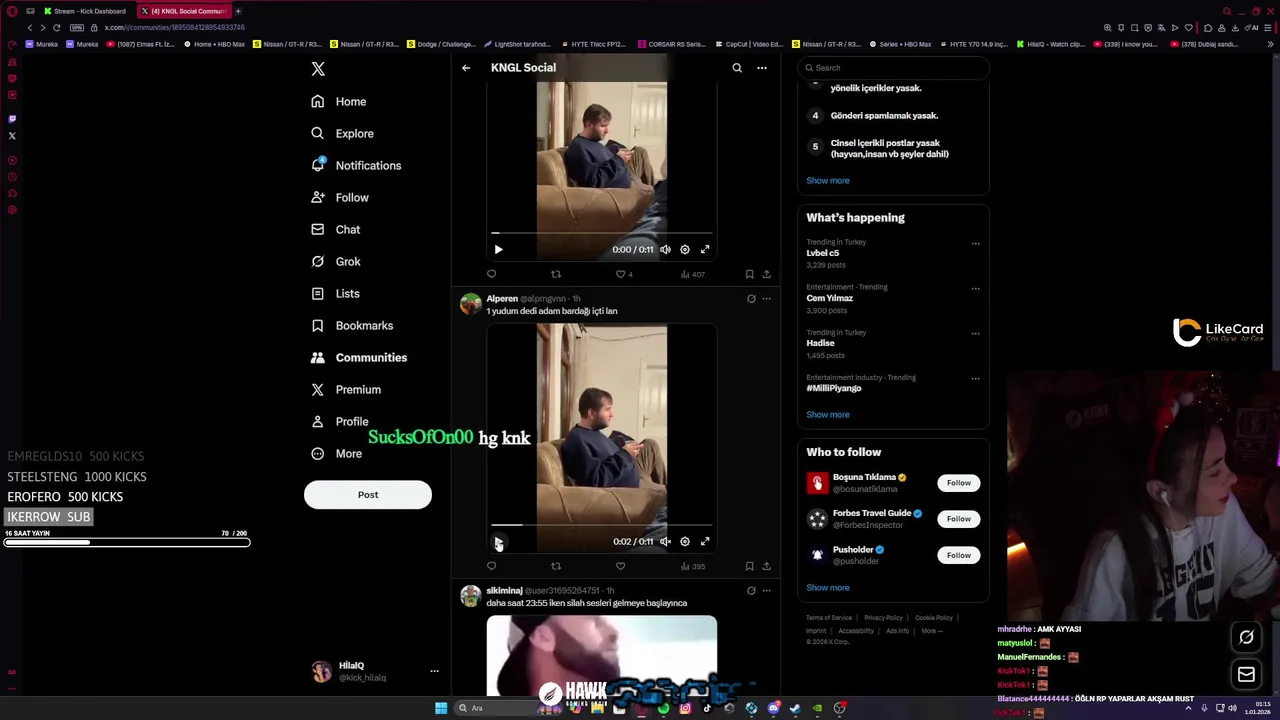This screenshot has width=1280, height=720.
Task: Open Communities in the sidebar
Action: click(359, 357)
